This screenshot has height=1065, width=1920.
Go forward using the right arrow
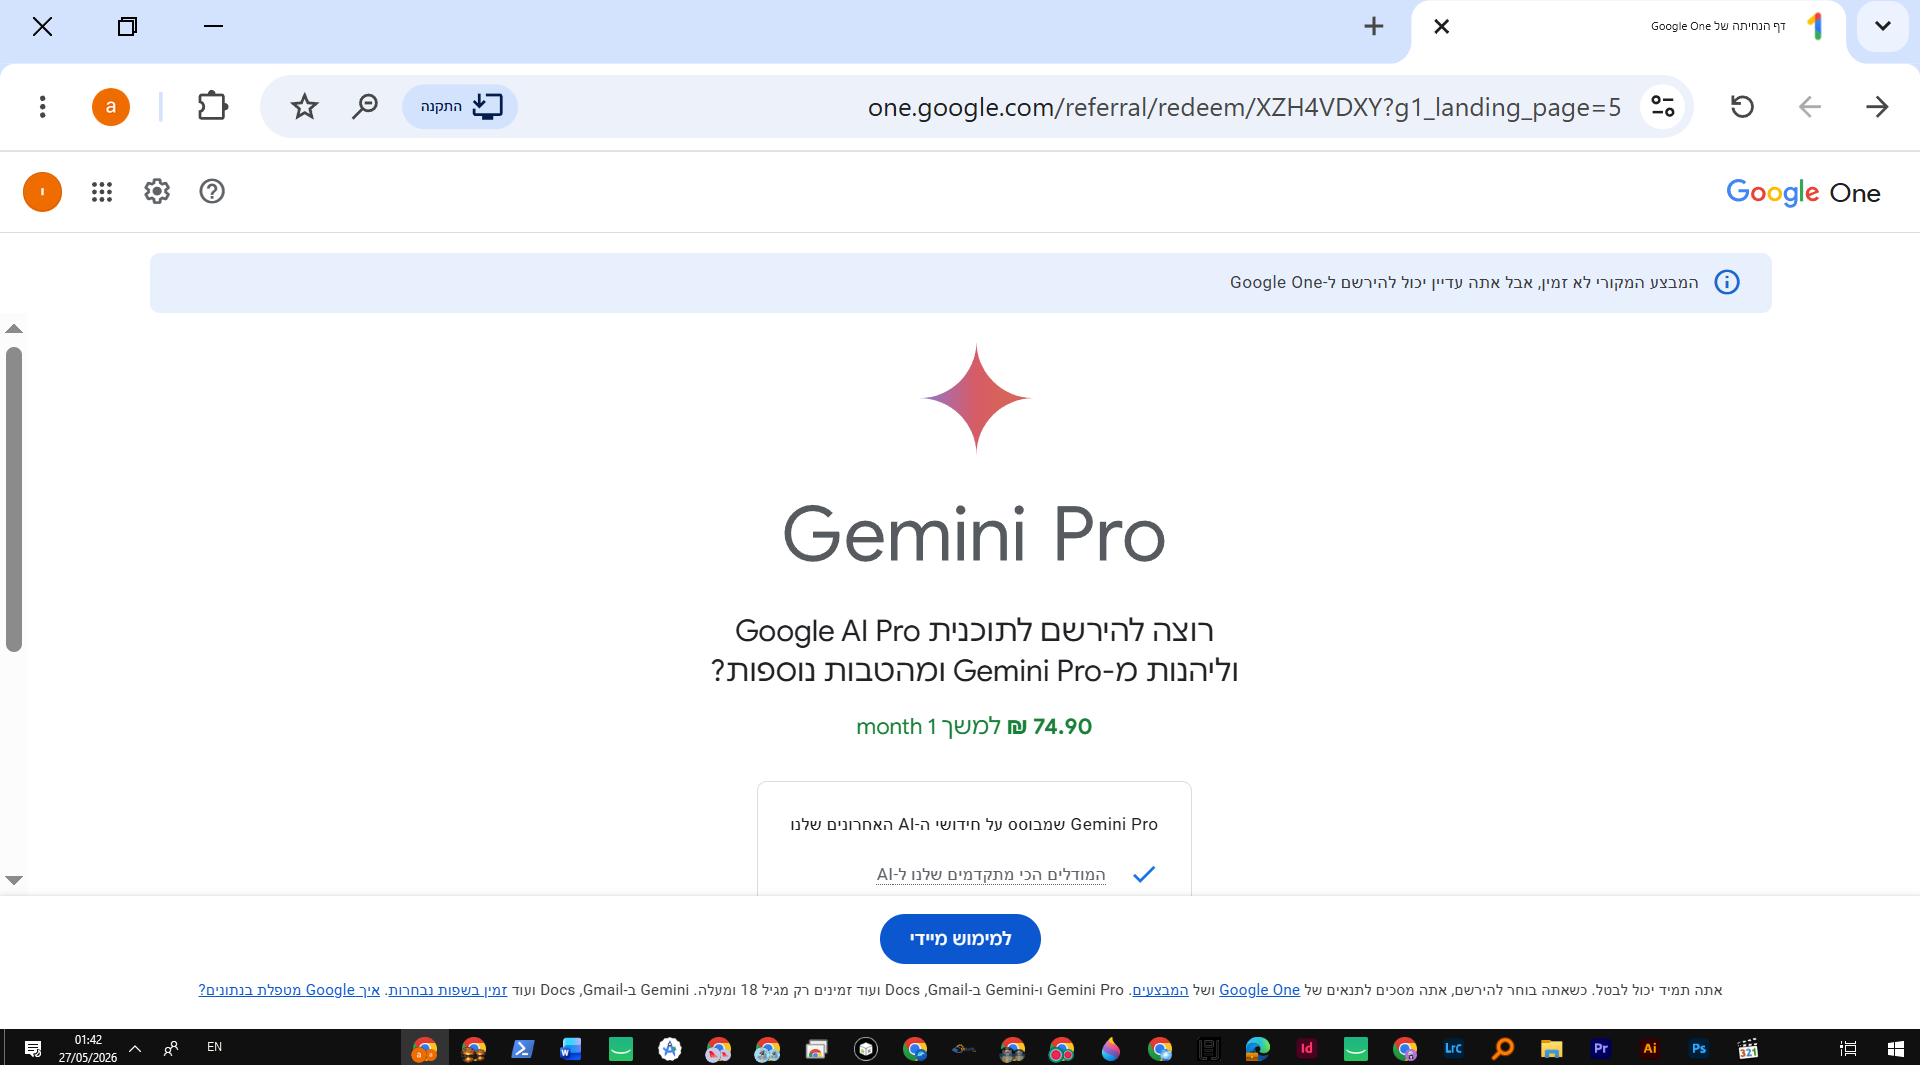click(x=1877, y=107)
